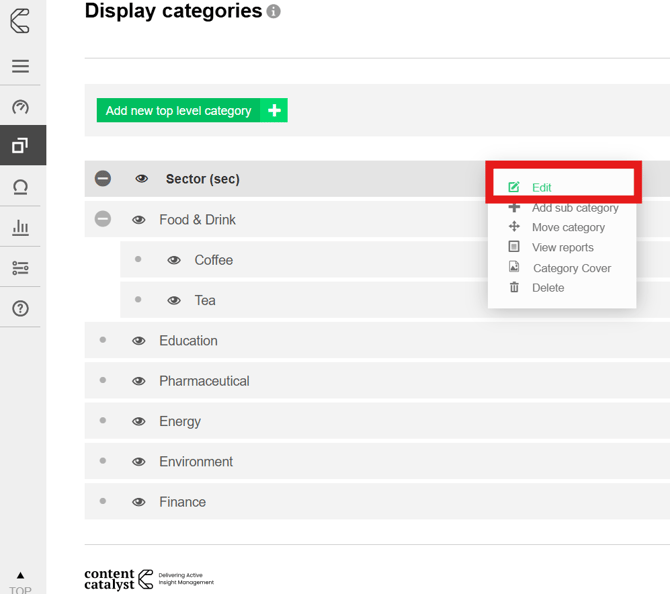Hide the Education category using eye icon
Image resolution: width=670 pixels, height=594 pixels.
click(139, 341)
